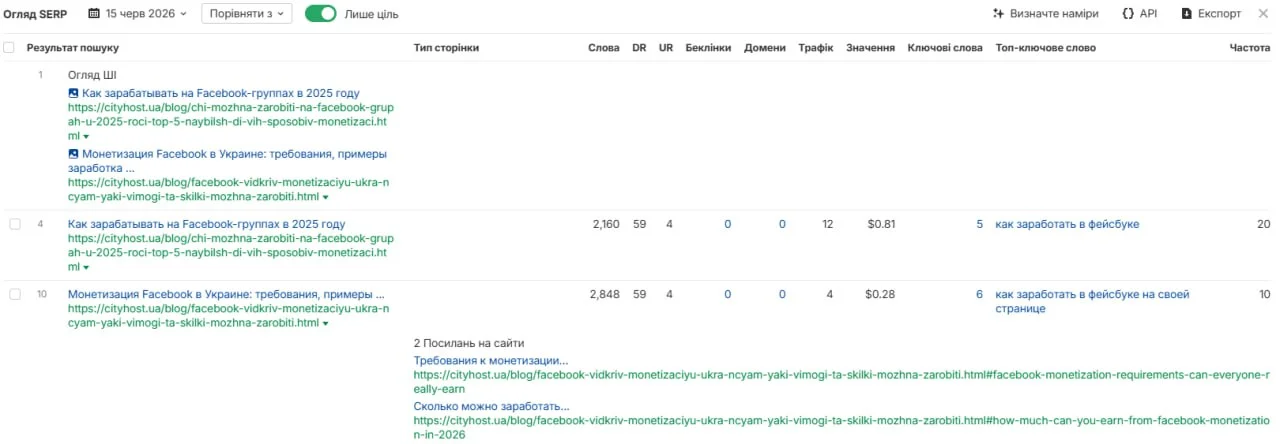Viewport: 1280px width, 444px height.
Task: Open position 10 title Монетизация Facebook в Украине
Action: (226, 294)
